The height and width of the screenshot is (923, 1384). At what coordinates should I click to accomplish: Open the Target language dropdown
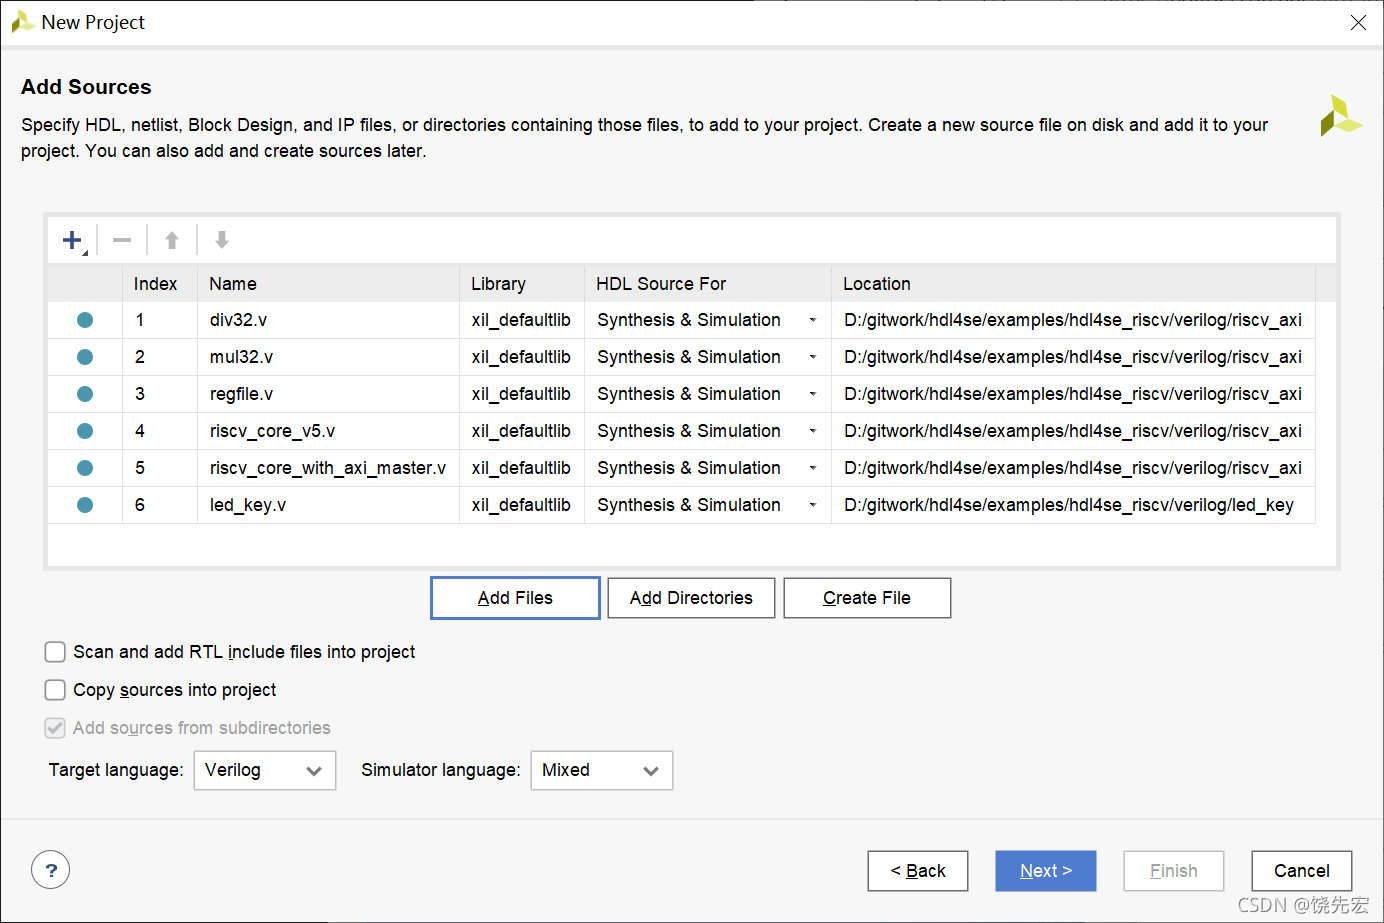264,770
